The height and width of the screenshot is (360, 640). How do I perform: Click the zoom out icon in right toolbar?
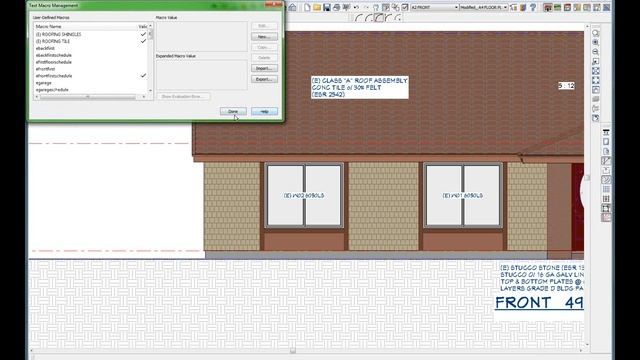point(596,52)
